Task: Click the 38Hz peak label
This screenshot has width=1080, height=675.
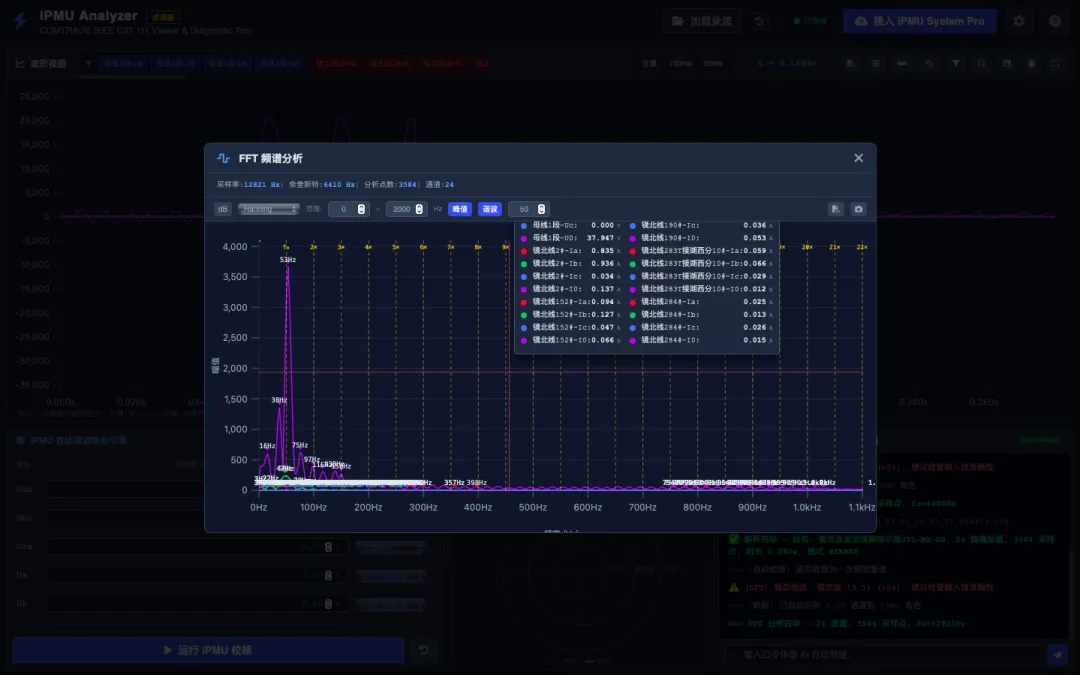Action: point(279,400)
